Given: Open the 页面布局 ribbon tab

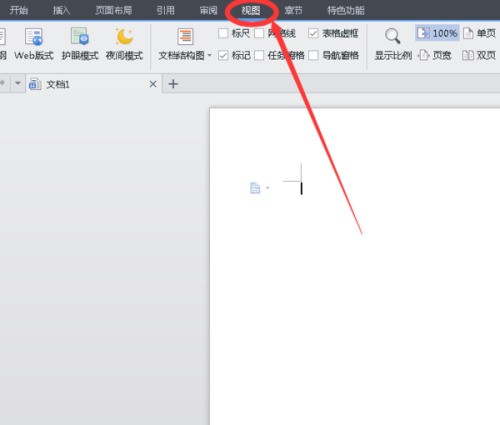Looking at the screenshot, I should pyautogui.click(x=114, y=10).
